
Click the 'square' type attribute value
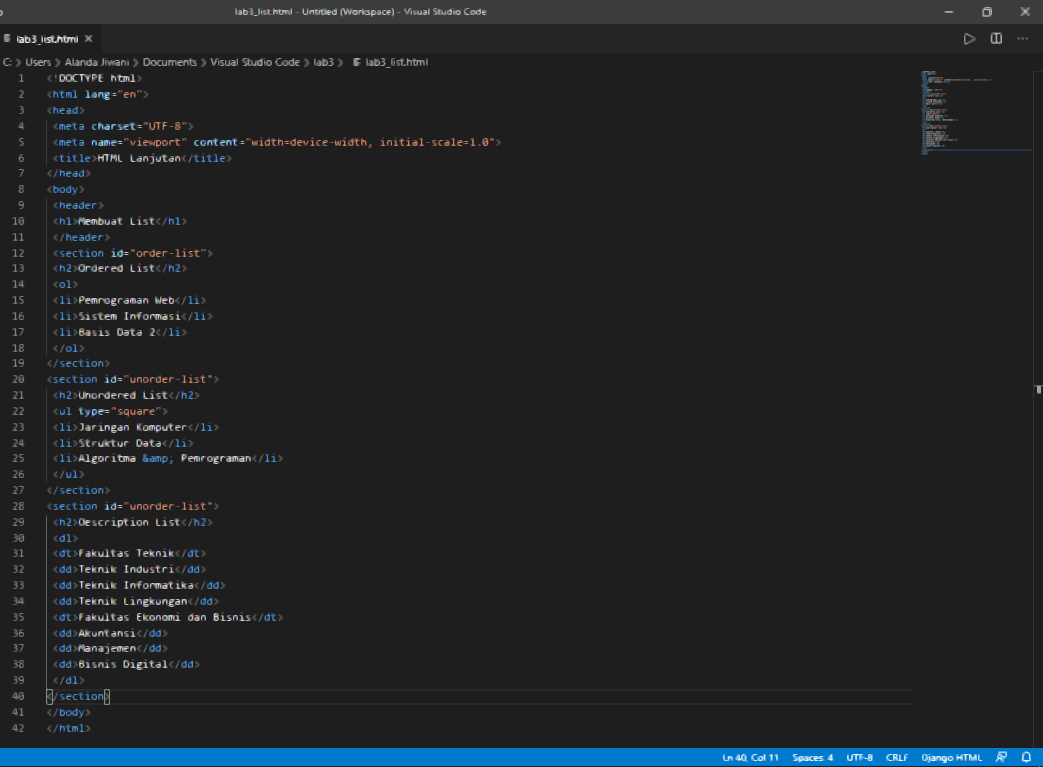tap(136, 411)
